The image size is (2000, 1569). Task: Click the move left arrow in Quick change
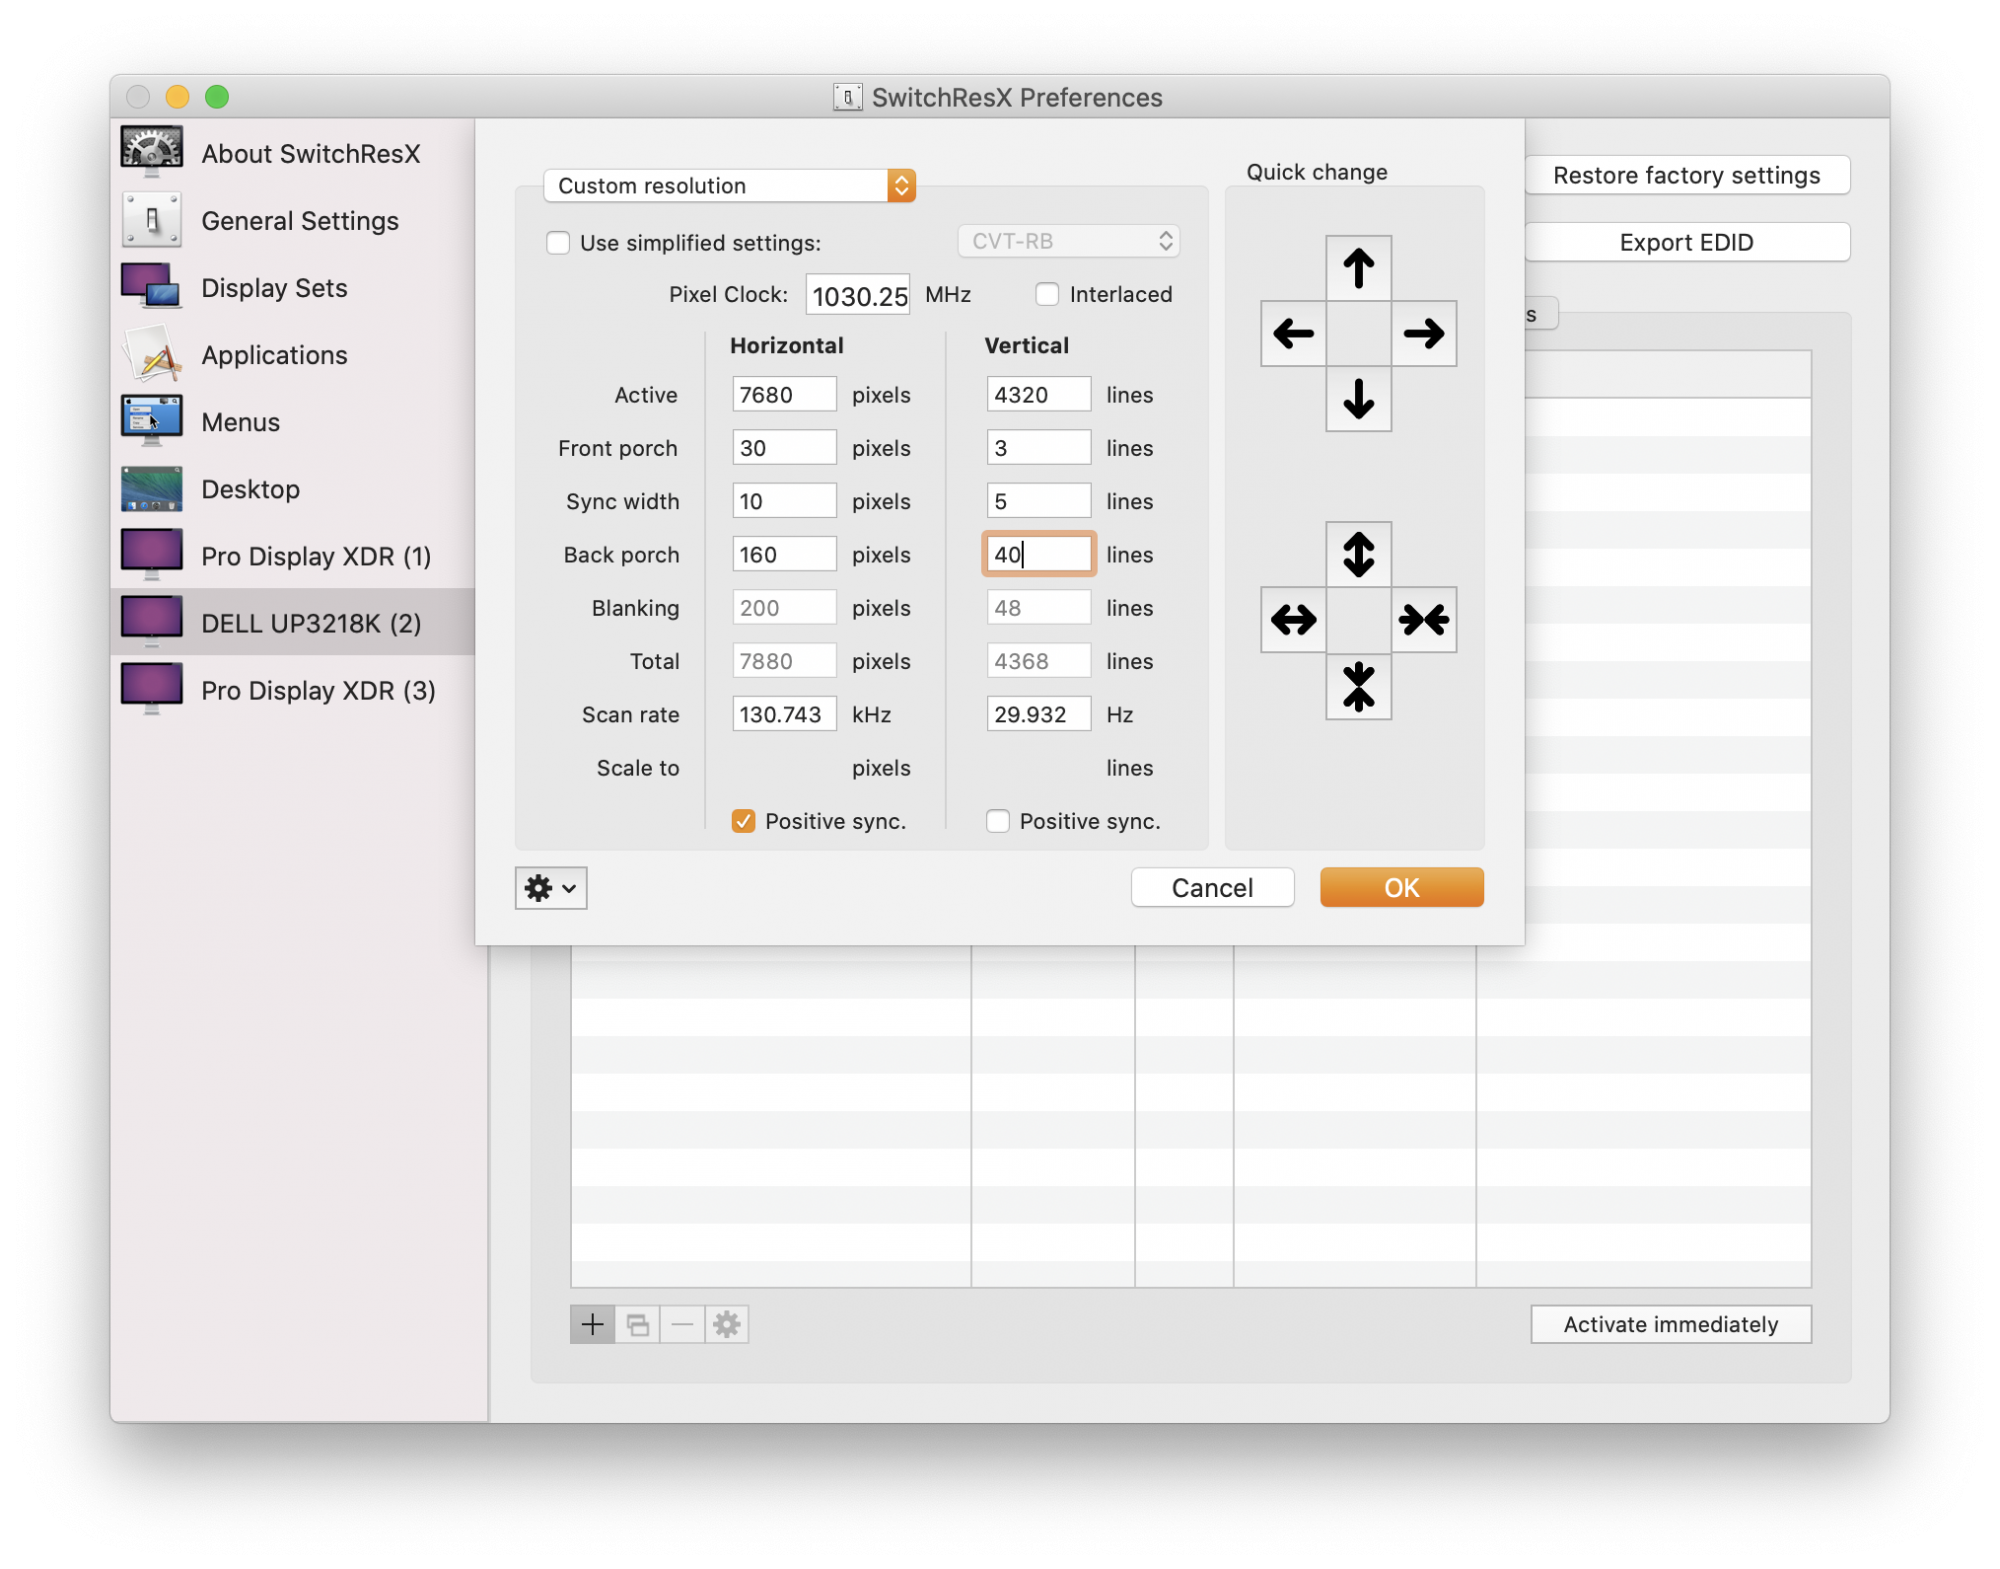pos(1293,333)
